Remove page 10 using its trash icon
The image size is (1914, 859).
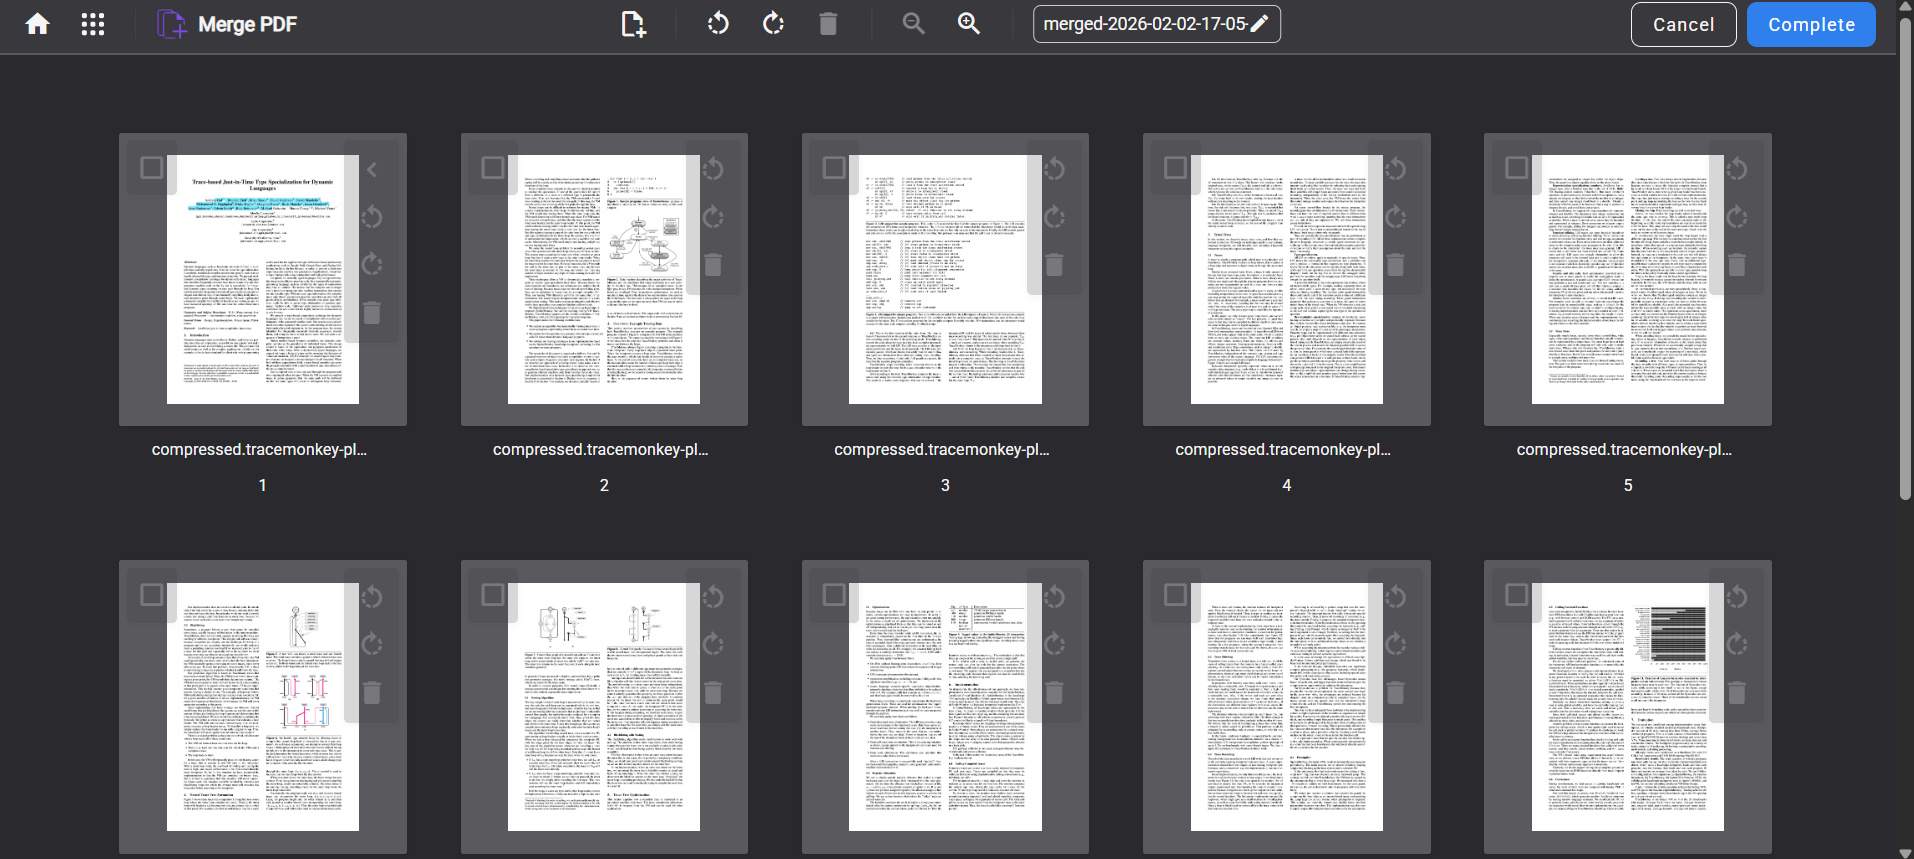point(1737,692)
